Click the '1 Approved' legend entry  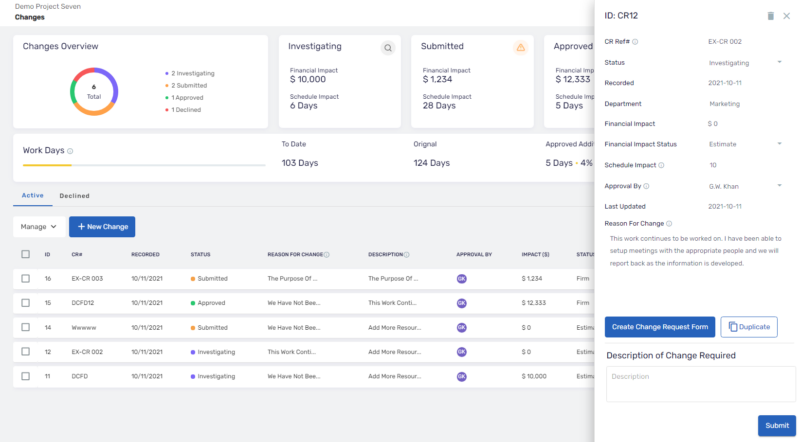click(184, 98)
